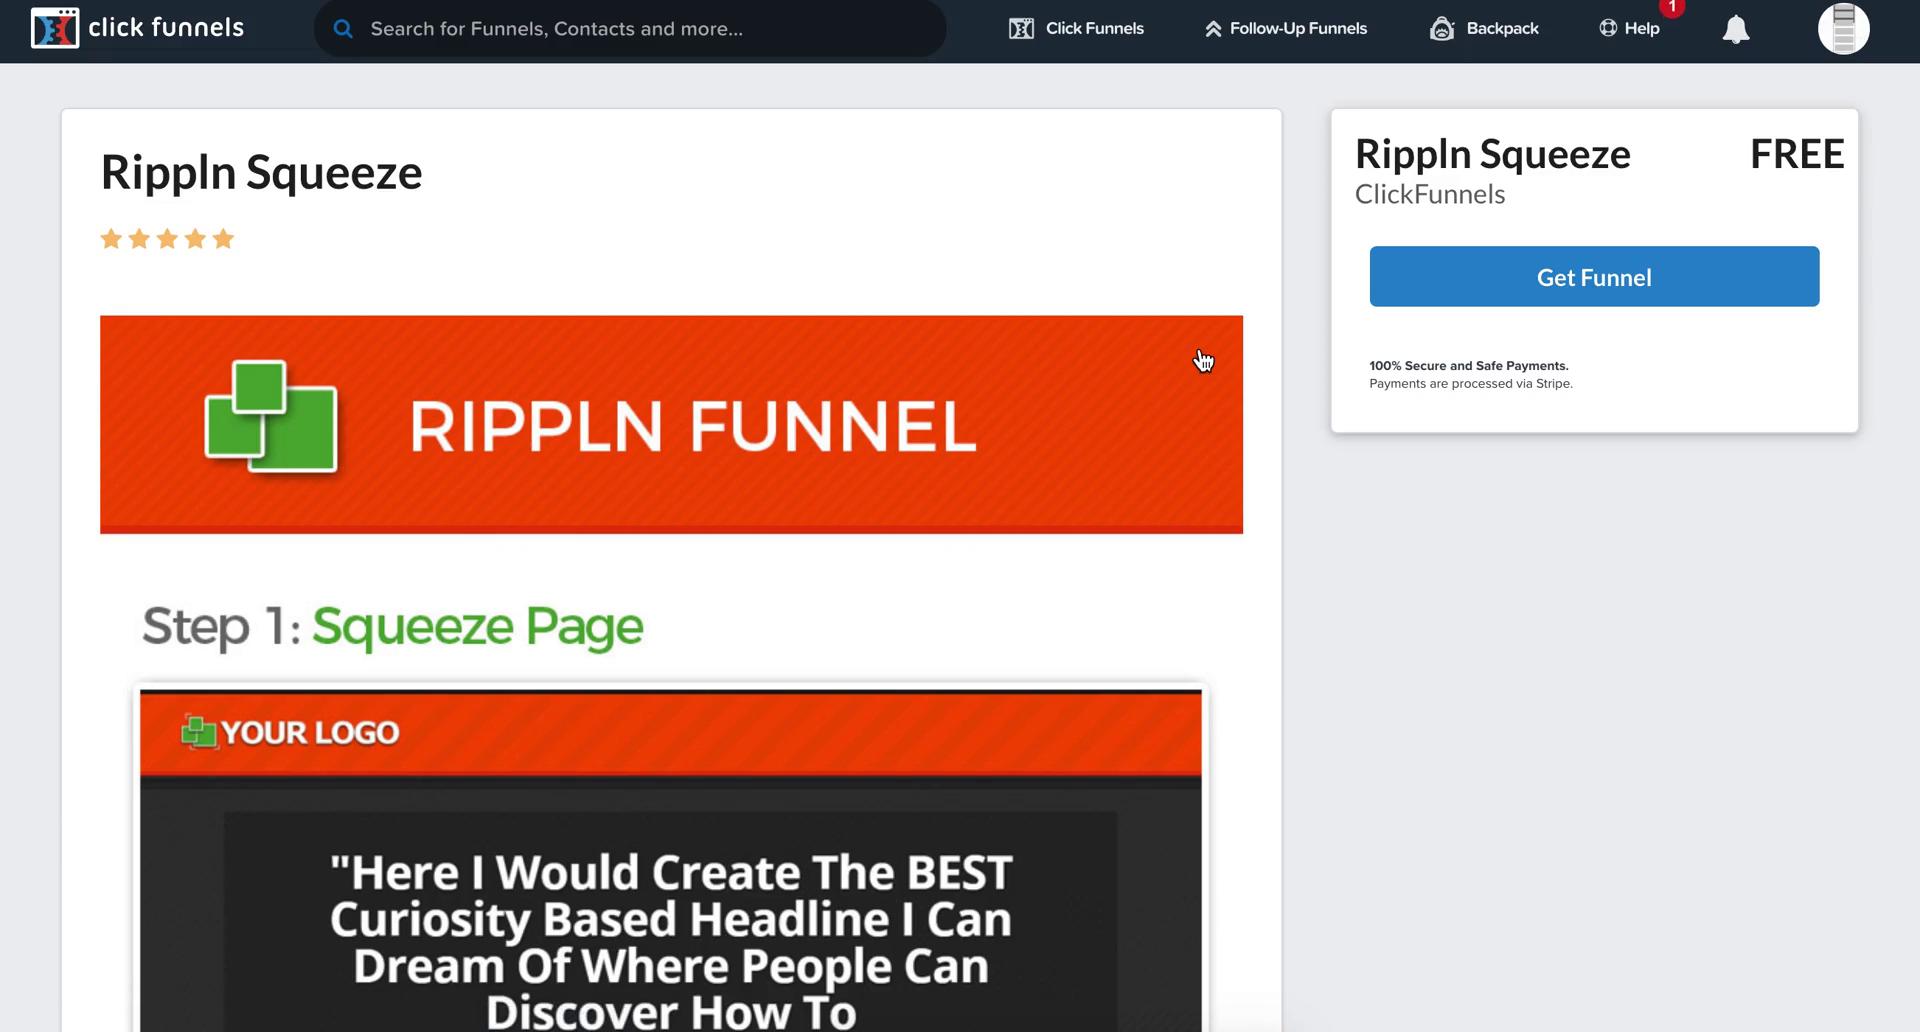
Task: Click the Help lifebuoy icon
Action: pos(1608,28)
